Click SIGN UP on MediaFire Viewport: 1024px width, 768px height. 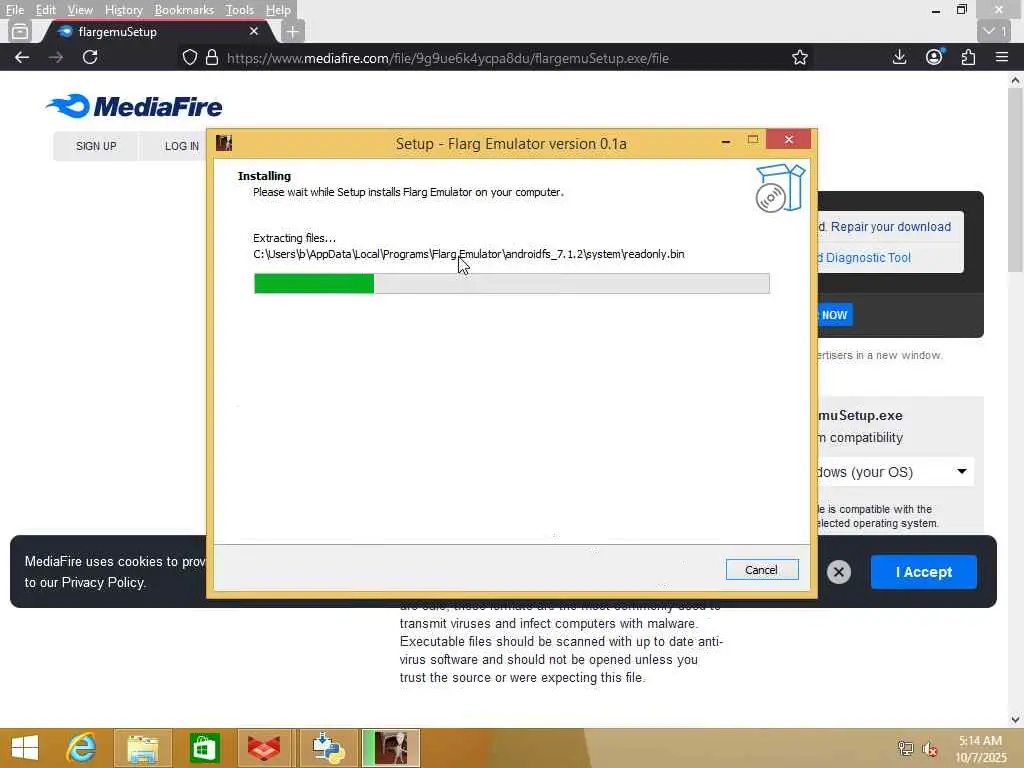coord(96,146)
